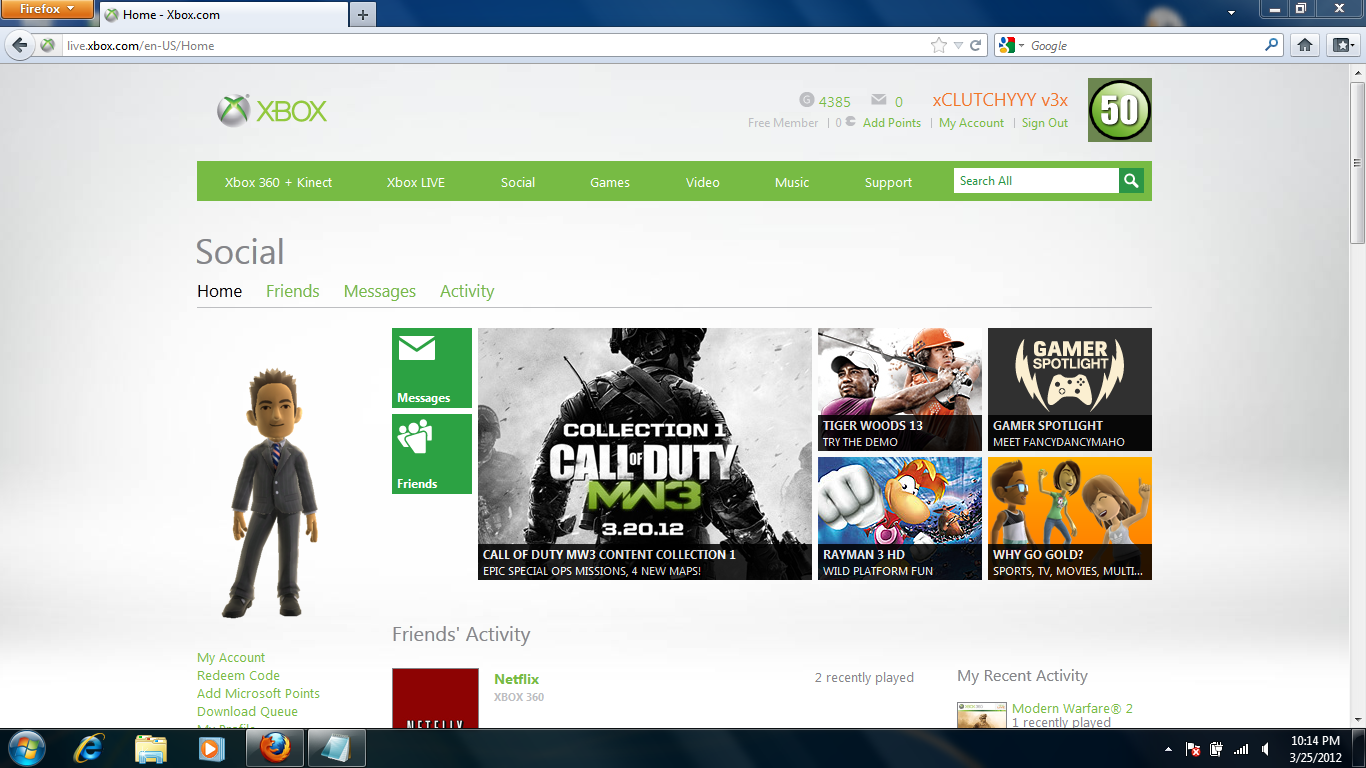This screenshot has height=768, width=1366.
Task: Show hidden system tray icons
Action: pyautogui.click(x=1168, y=749)
